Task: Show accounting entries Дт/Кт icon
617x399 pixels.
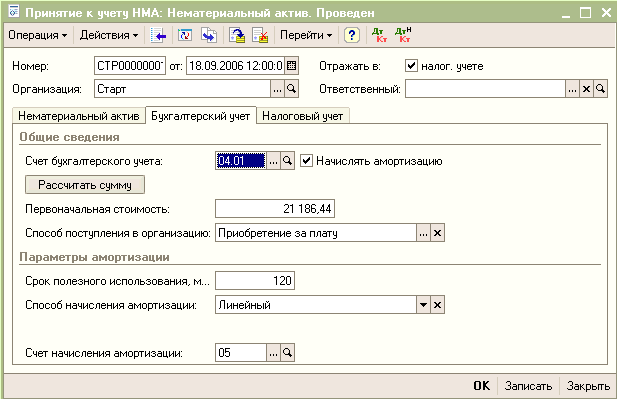Action: pos(380,35)
